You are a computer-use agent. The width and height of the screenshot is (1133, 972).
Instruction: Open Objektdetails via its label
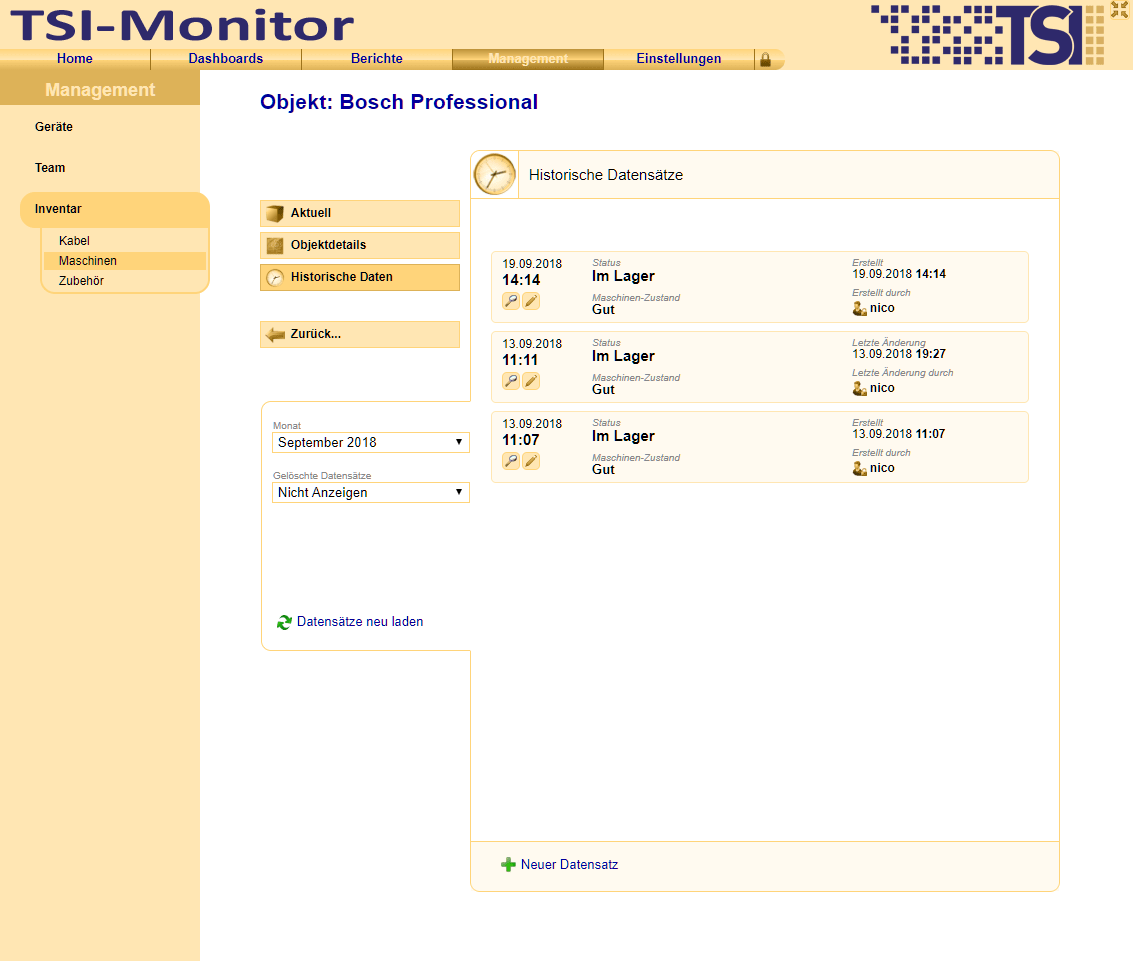point(328,245)
